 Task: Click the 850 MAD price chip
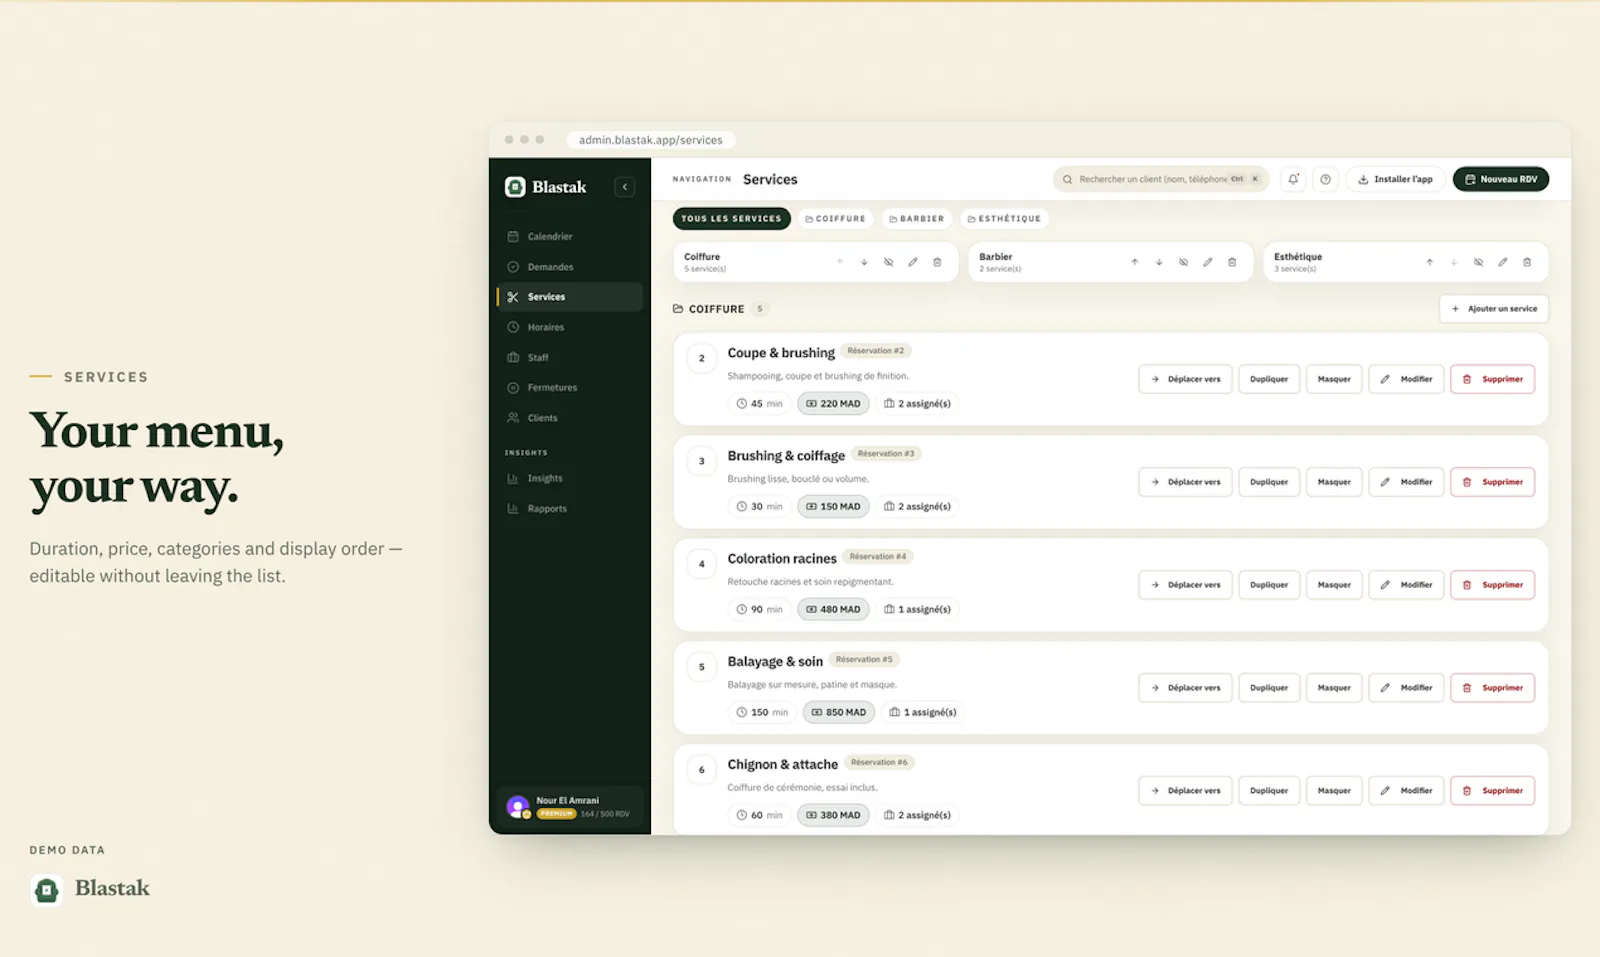pyautogui.click(x=839, y=712)
